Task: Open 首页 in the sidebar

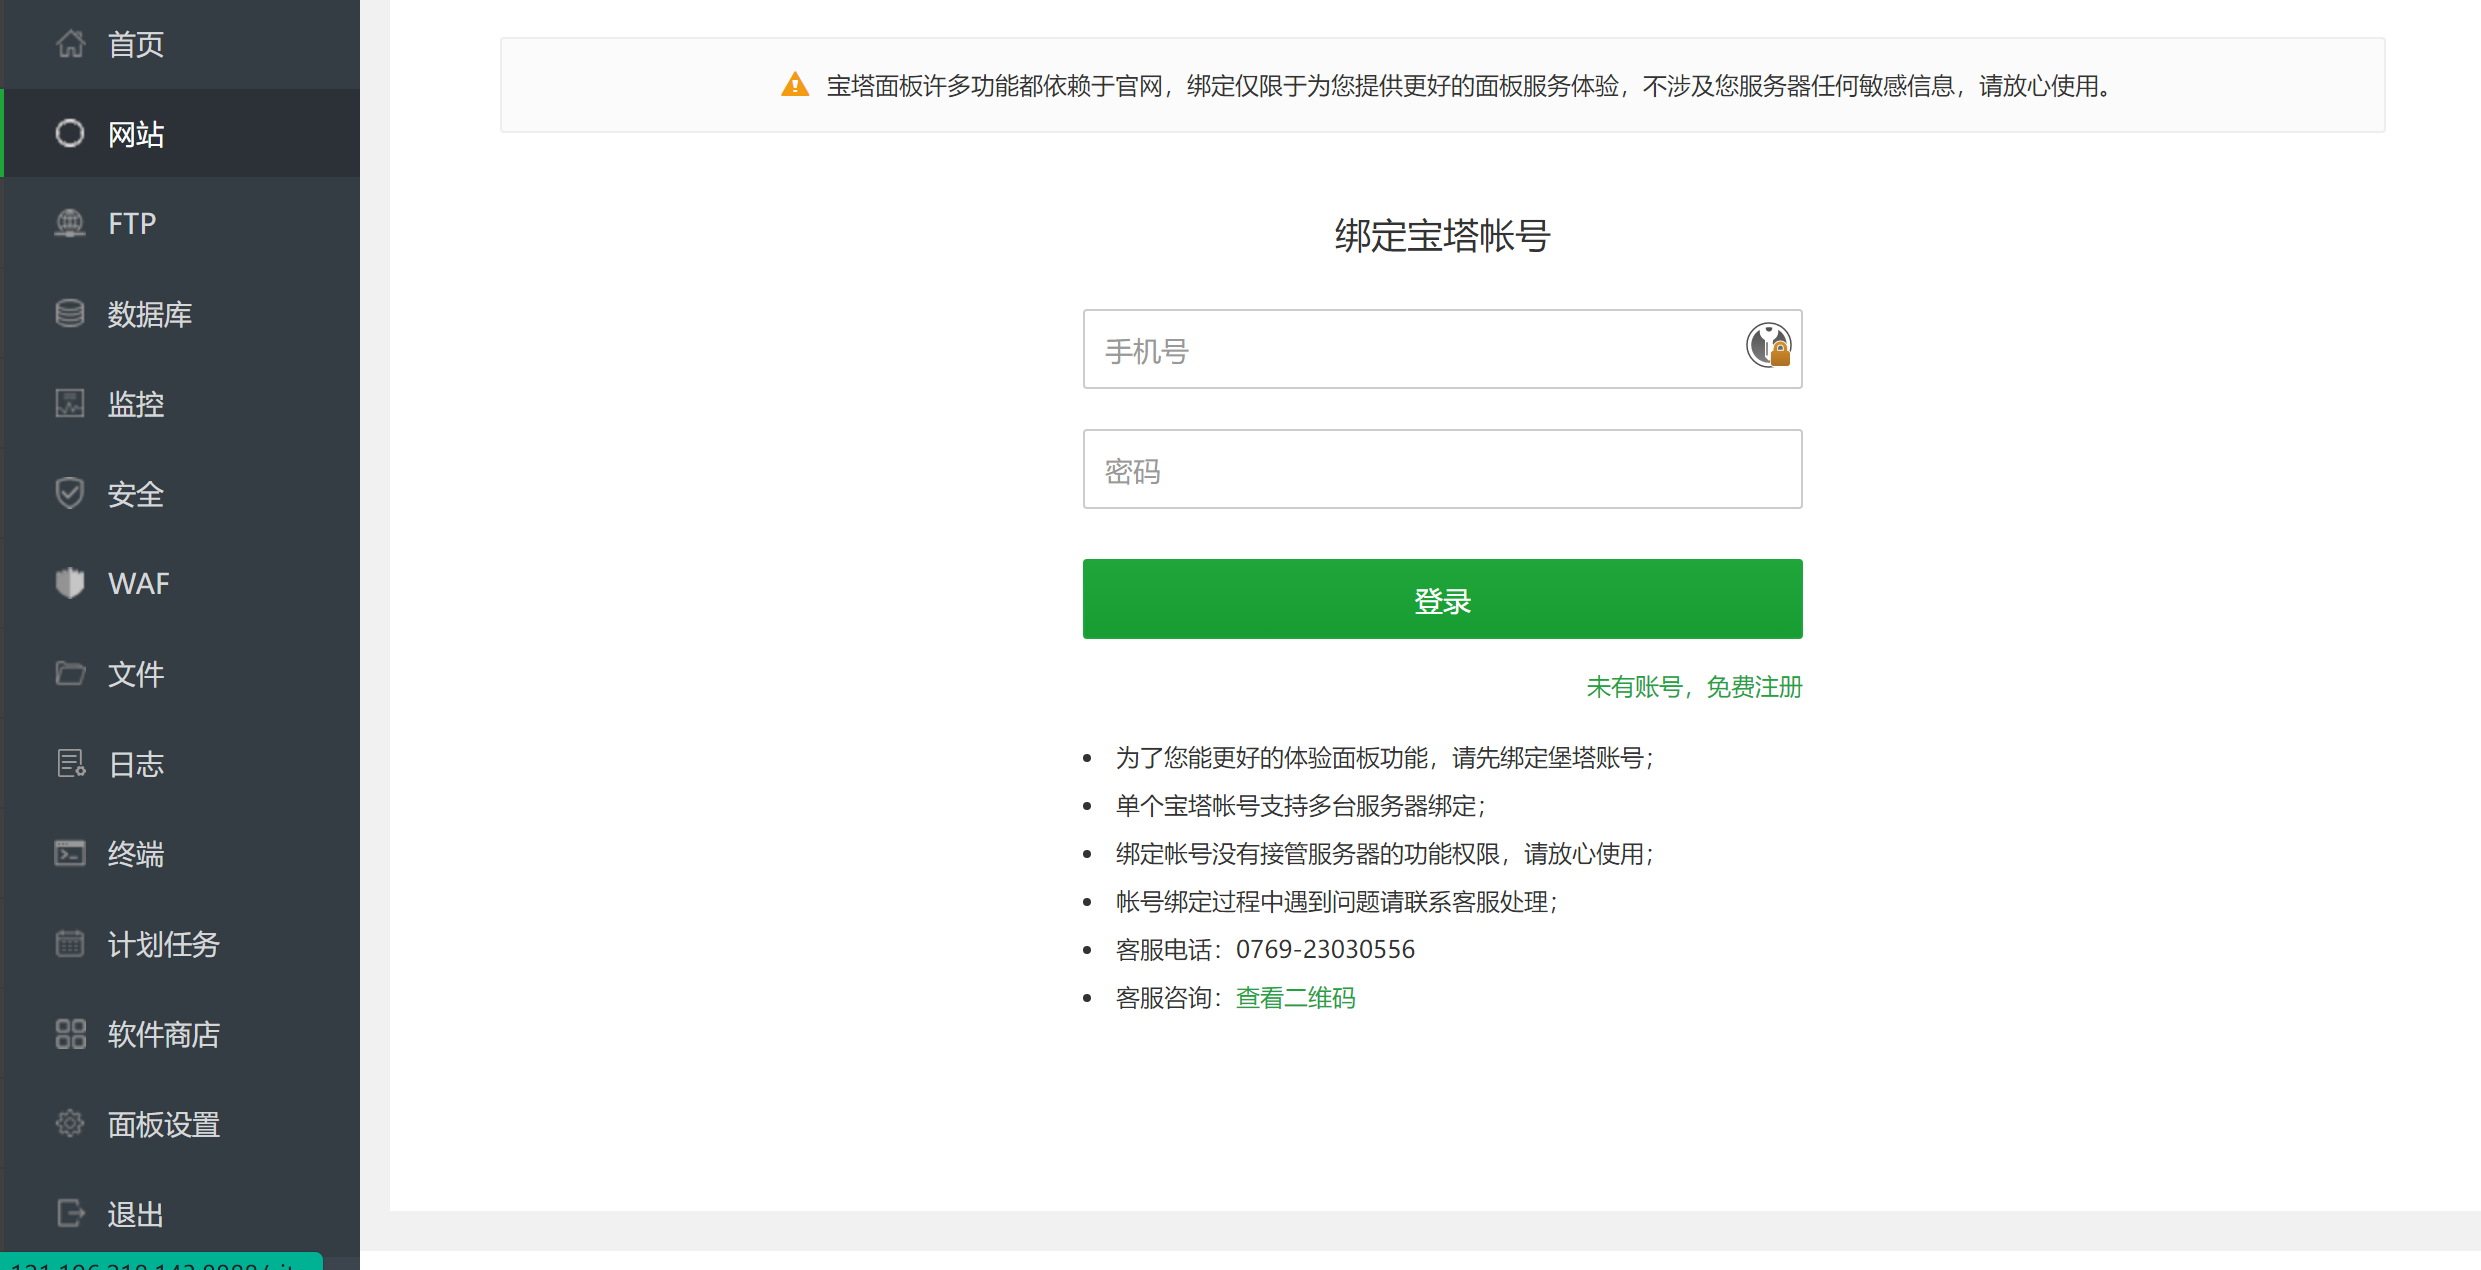Action: 180,44
